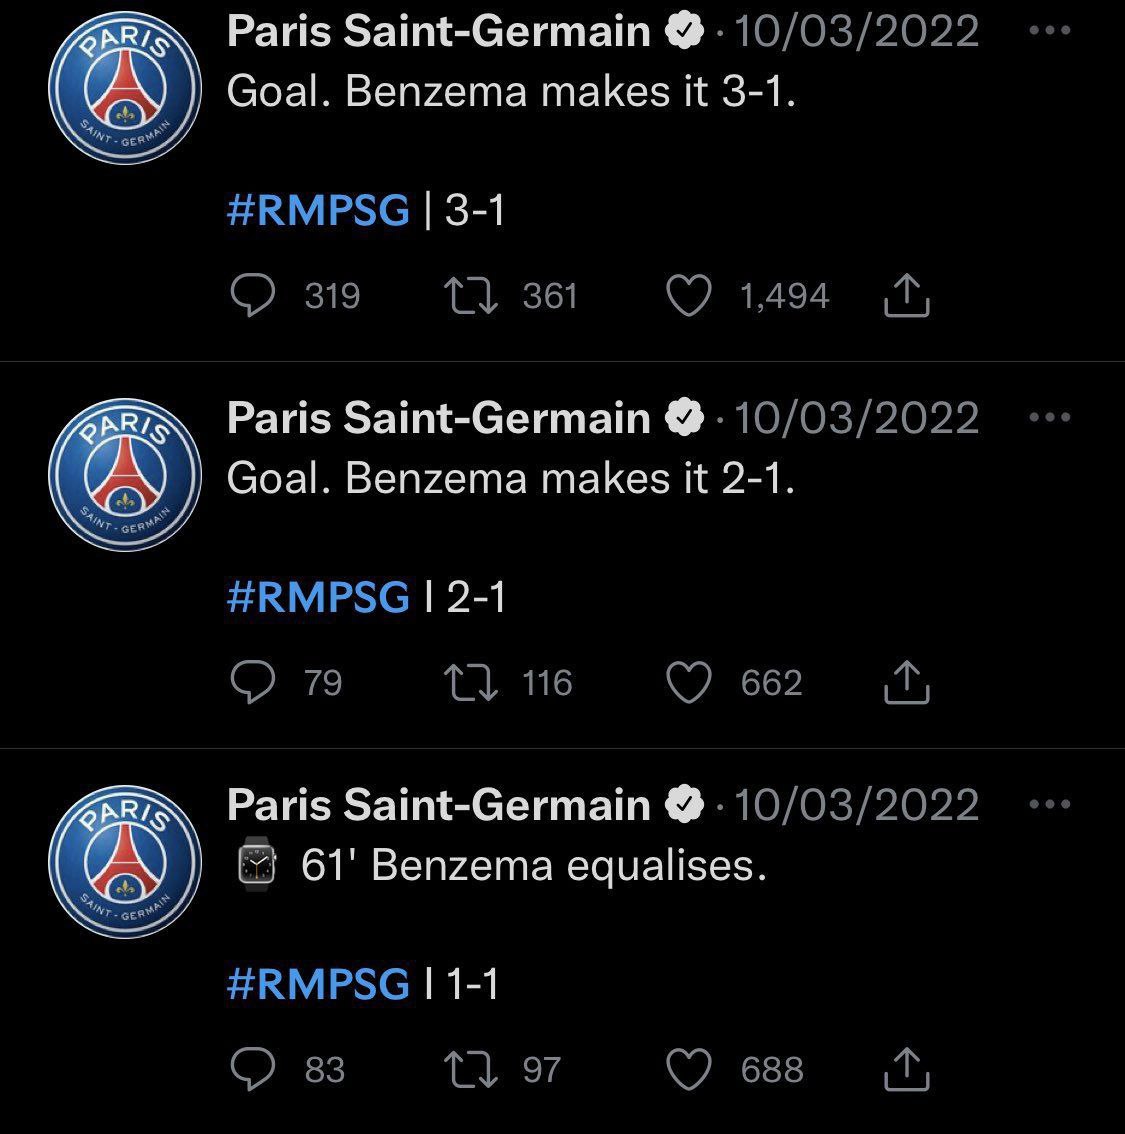Like the Benzema makes it 2-1 tweet
This screenshot has width=1125, height=1134.
688,683
